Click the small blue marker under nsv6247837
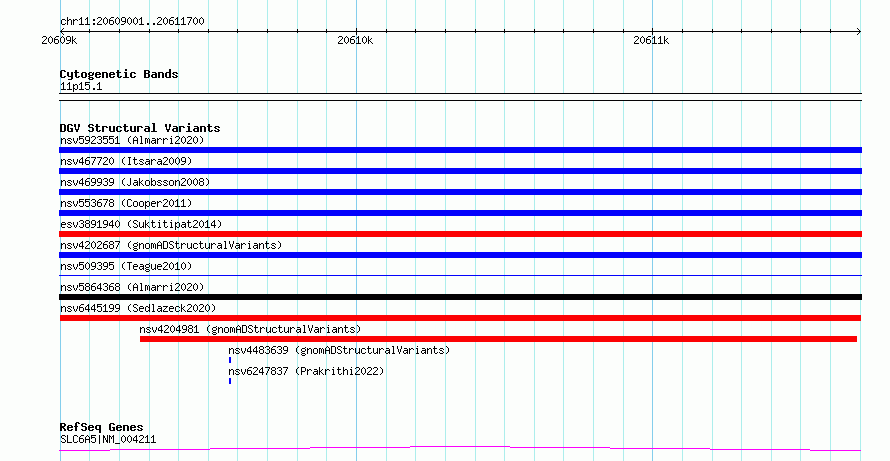The image size is (890, 461). (230, 381)
